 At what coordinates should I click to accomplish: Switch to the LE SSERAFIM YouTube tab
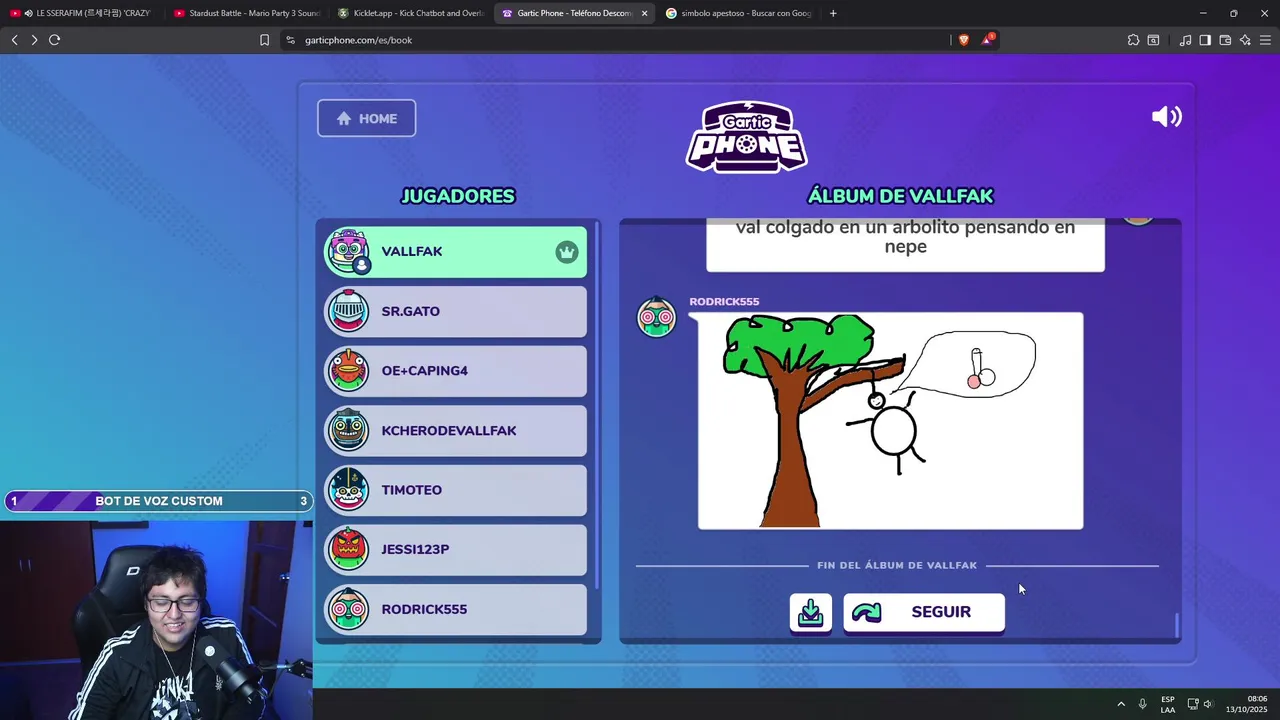tap(83, 13)
